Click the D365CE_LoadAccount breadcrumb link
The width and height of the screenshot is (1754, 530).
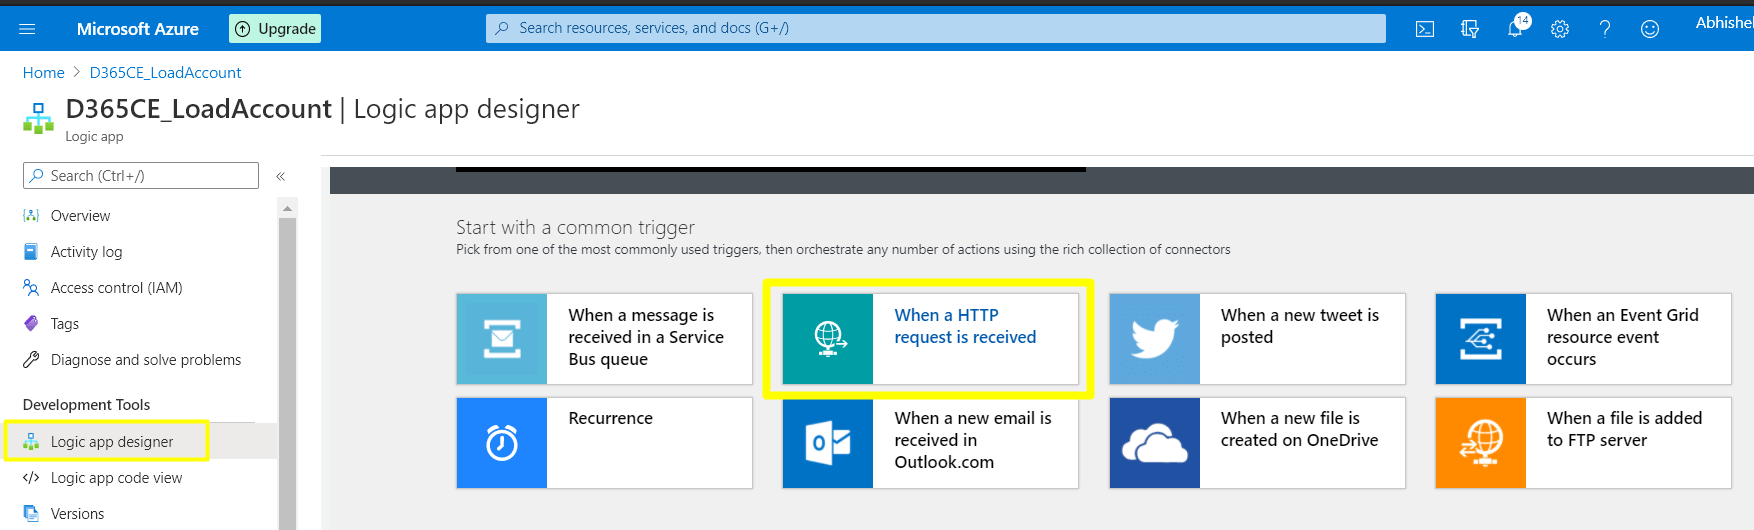[x=165, y=73]
